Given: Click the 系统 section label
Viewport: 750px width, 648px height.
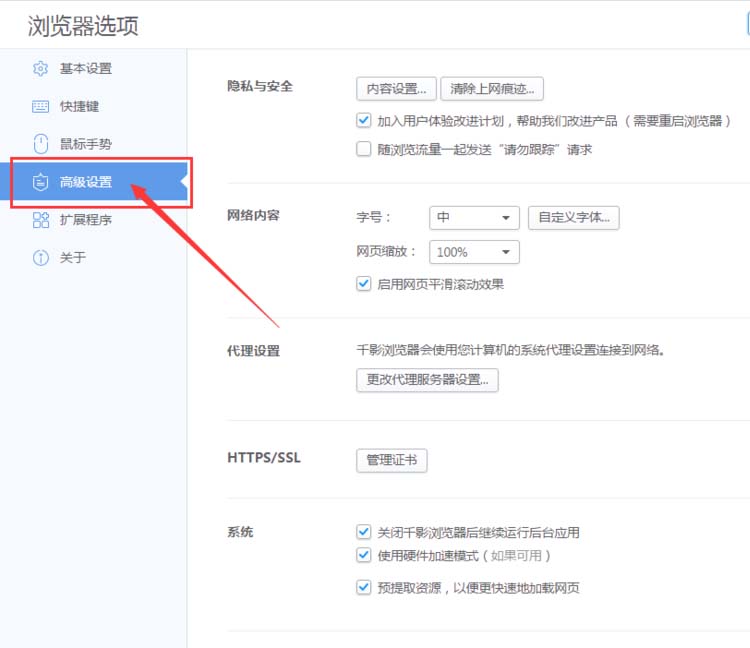Looking at the screenshot, I should point(240,532).
